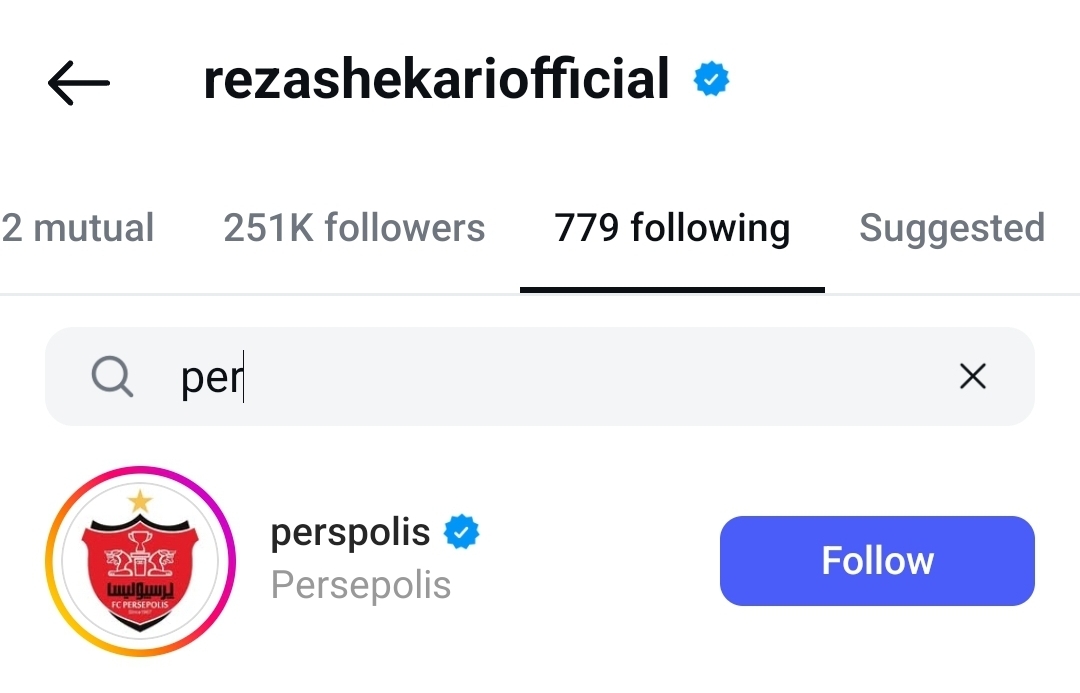This screenshot has width=1080, height=693.
Task: Show the Suggested tab
Action: click(x=952, y=228)
